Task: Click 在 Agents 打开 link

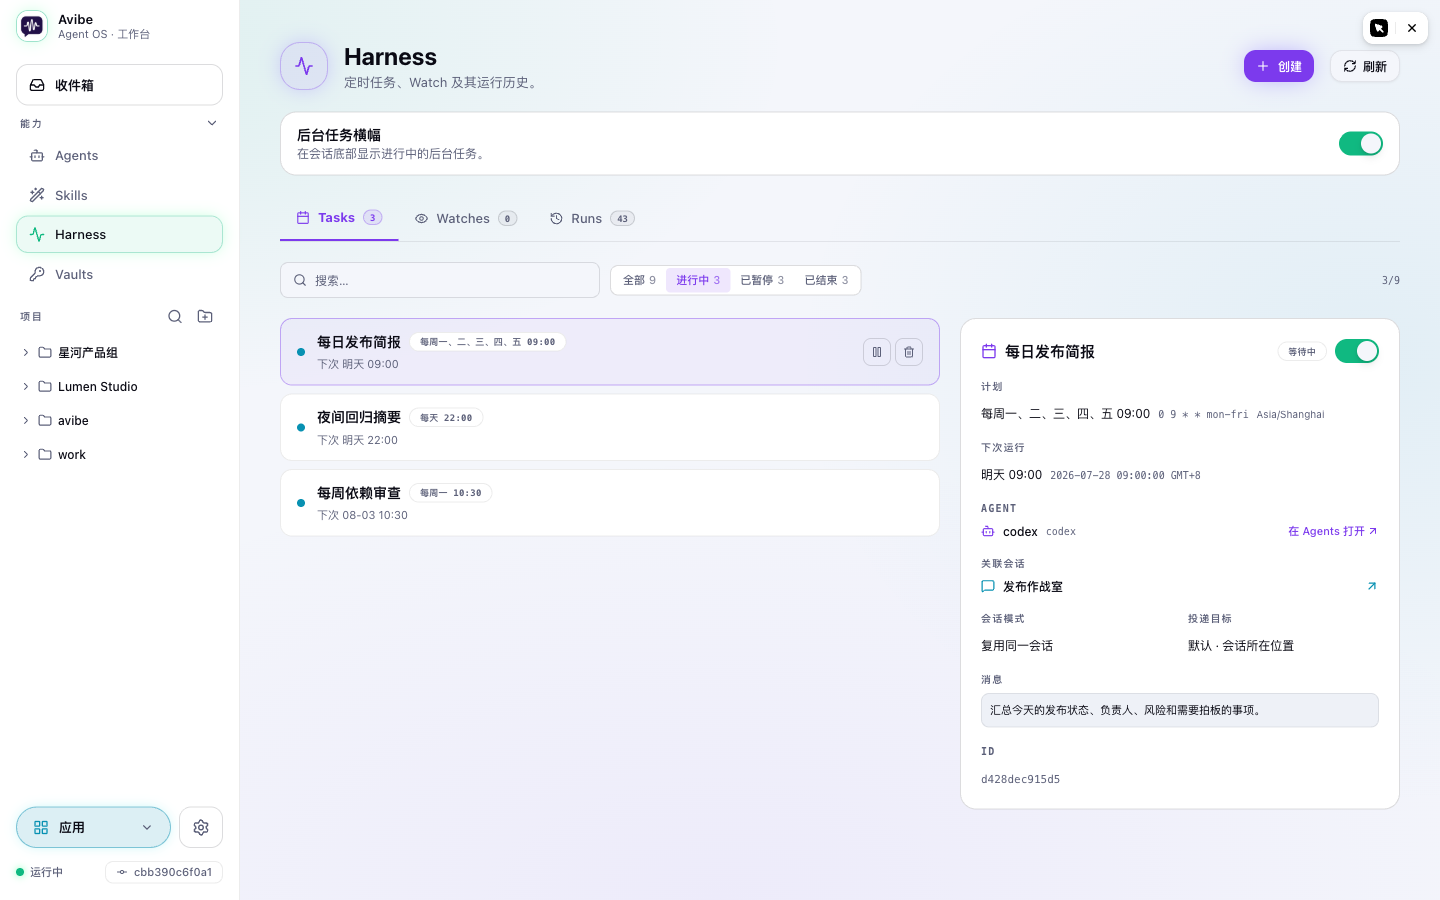Action: pyautogui.click(x=1332, y=531)
